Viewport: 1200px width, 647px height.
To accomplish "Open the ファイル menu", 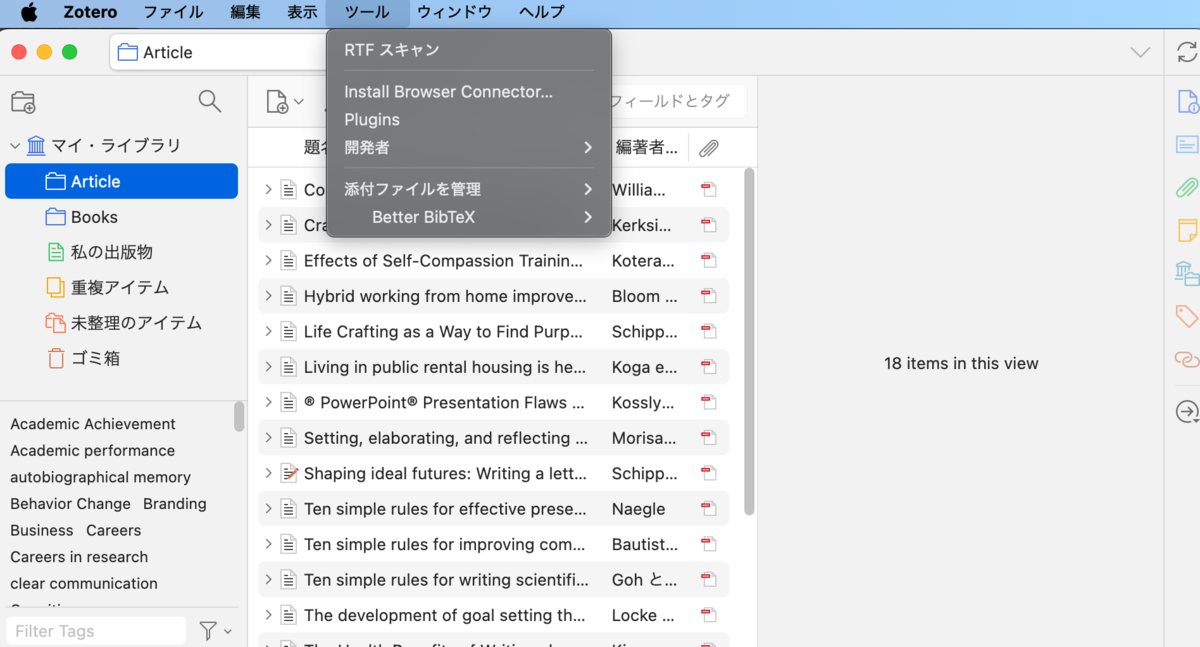I will click(173, 13).
